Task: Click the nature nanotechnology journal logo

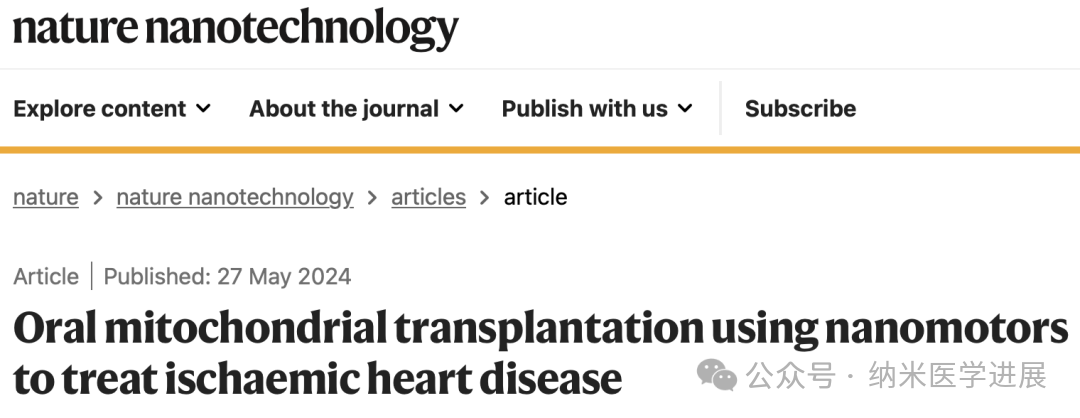Action: [235, 29]
